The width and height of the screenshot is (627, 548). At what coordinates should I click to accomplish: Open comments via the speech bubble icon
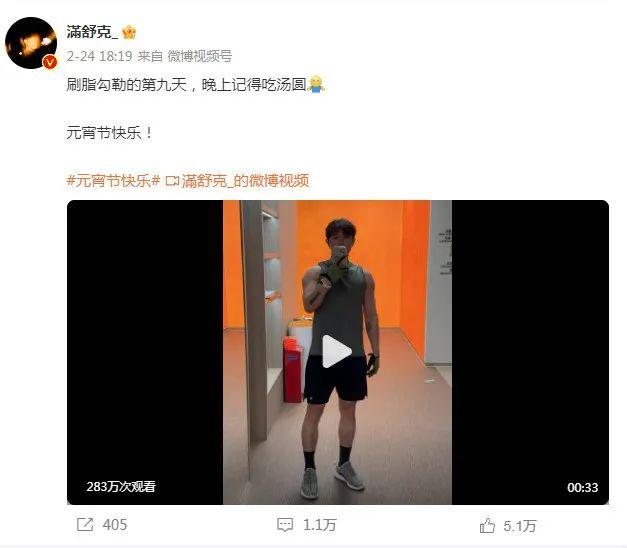pos(285,524)
